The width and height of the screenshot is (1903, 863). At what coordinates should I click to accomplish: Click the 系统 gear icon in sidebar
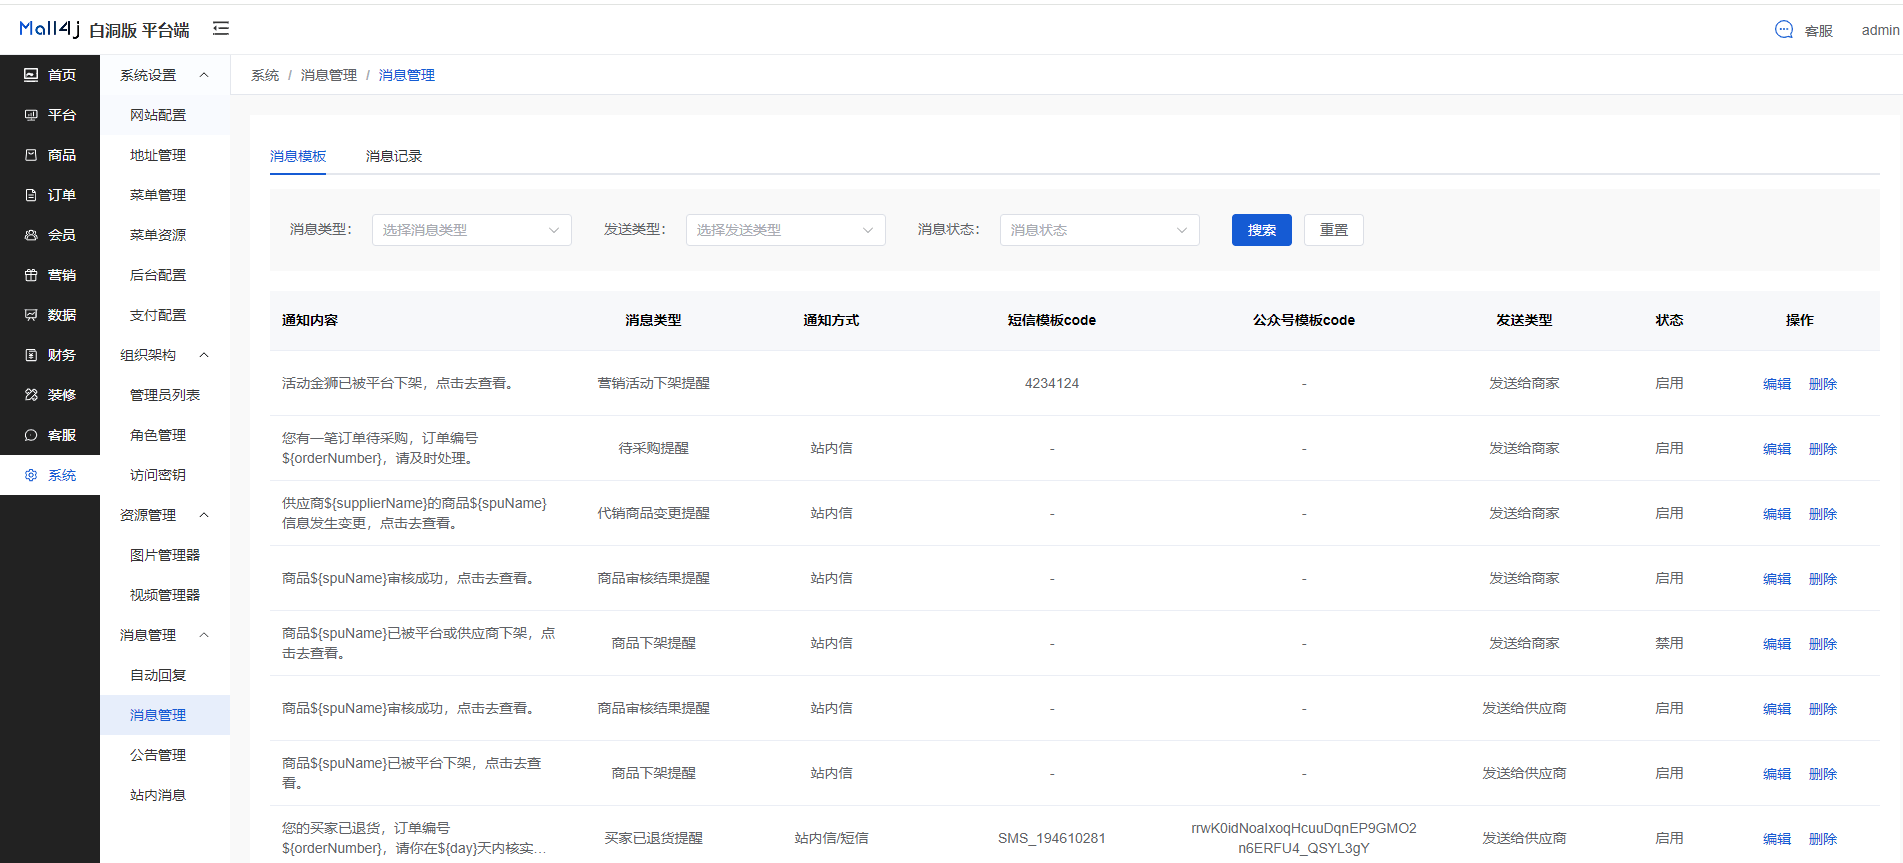(x=31, y=475)
